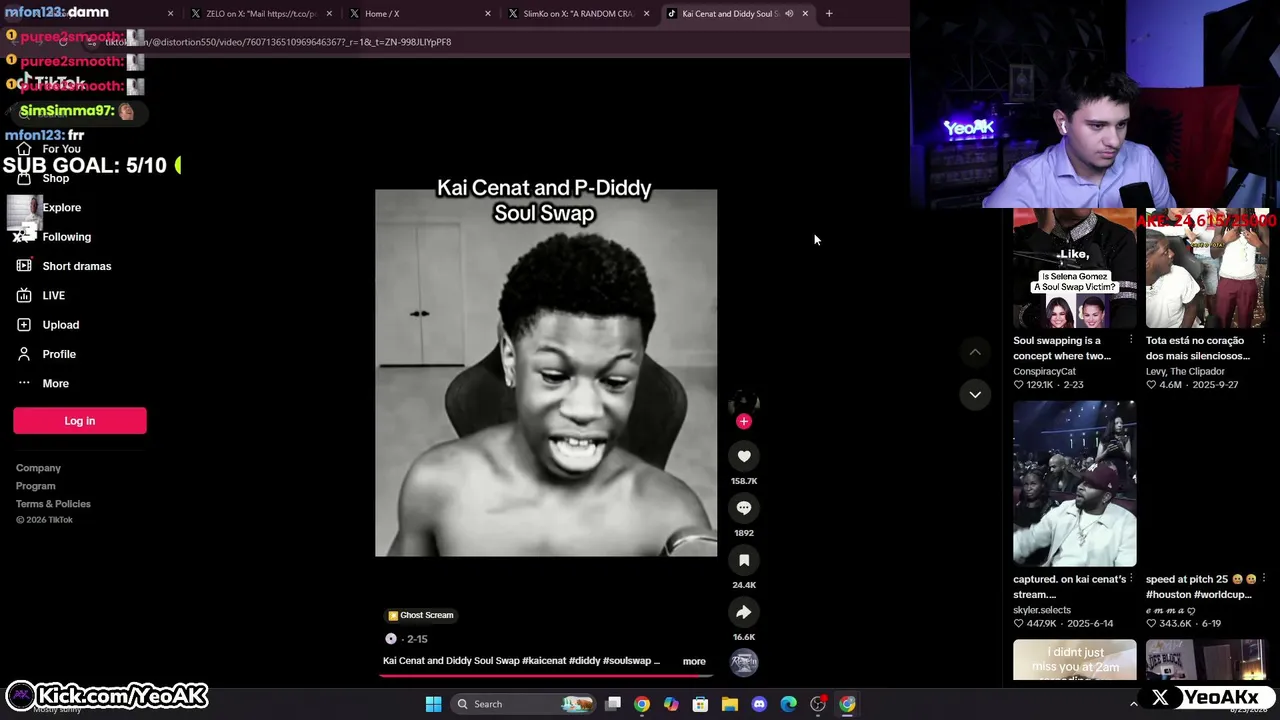Open Microsoft Edge from the taskbar

coord(788,704)
